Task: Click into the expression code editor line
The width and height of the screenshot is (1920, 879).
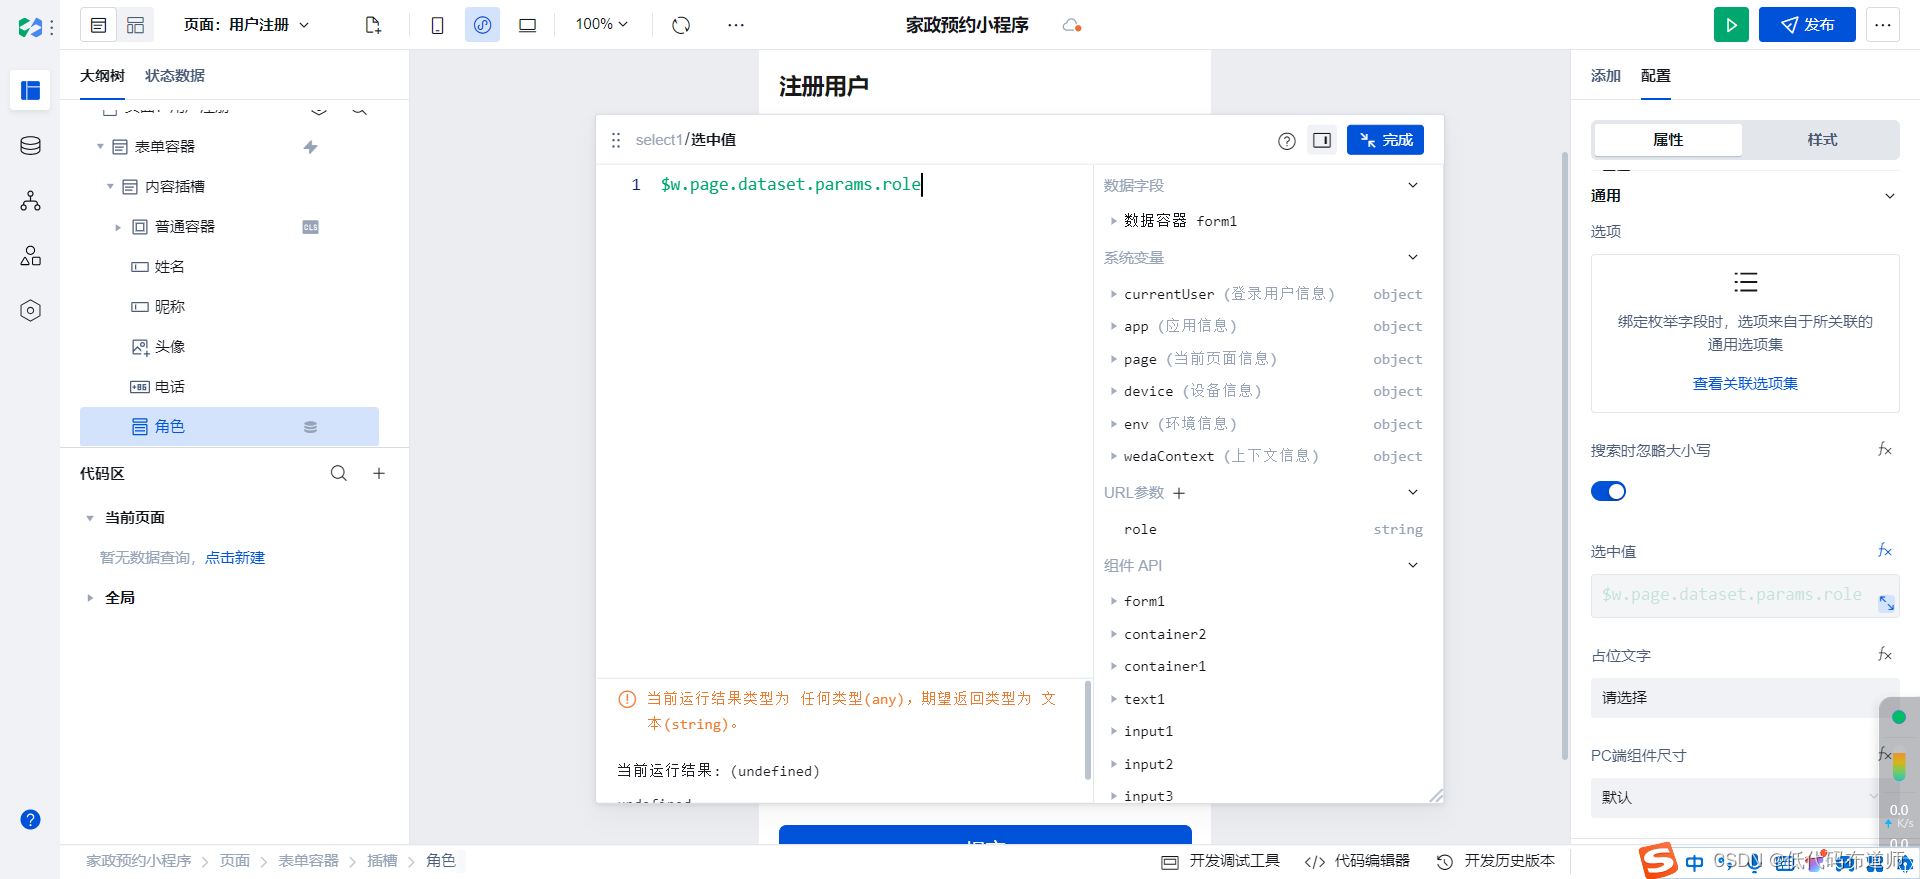Action: click(791, 184)
